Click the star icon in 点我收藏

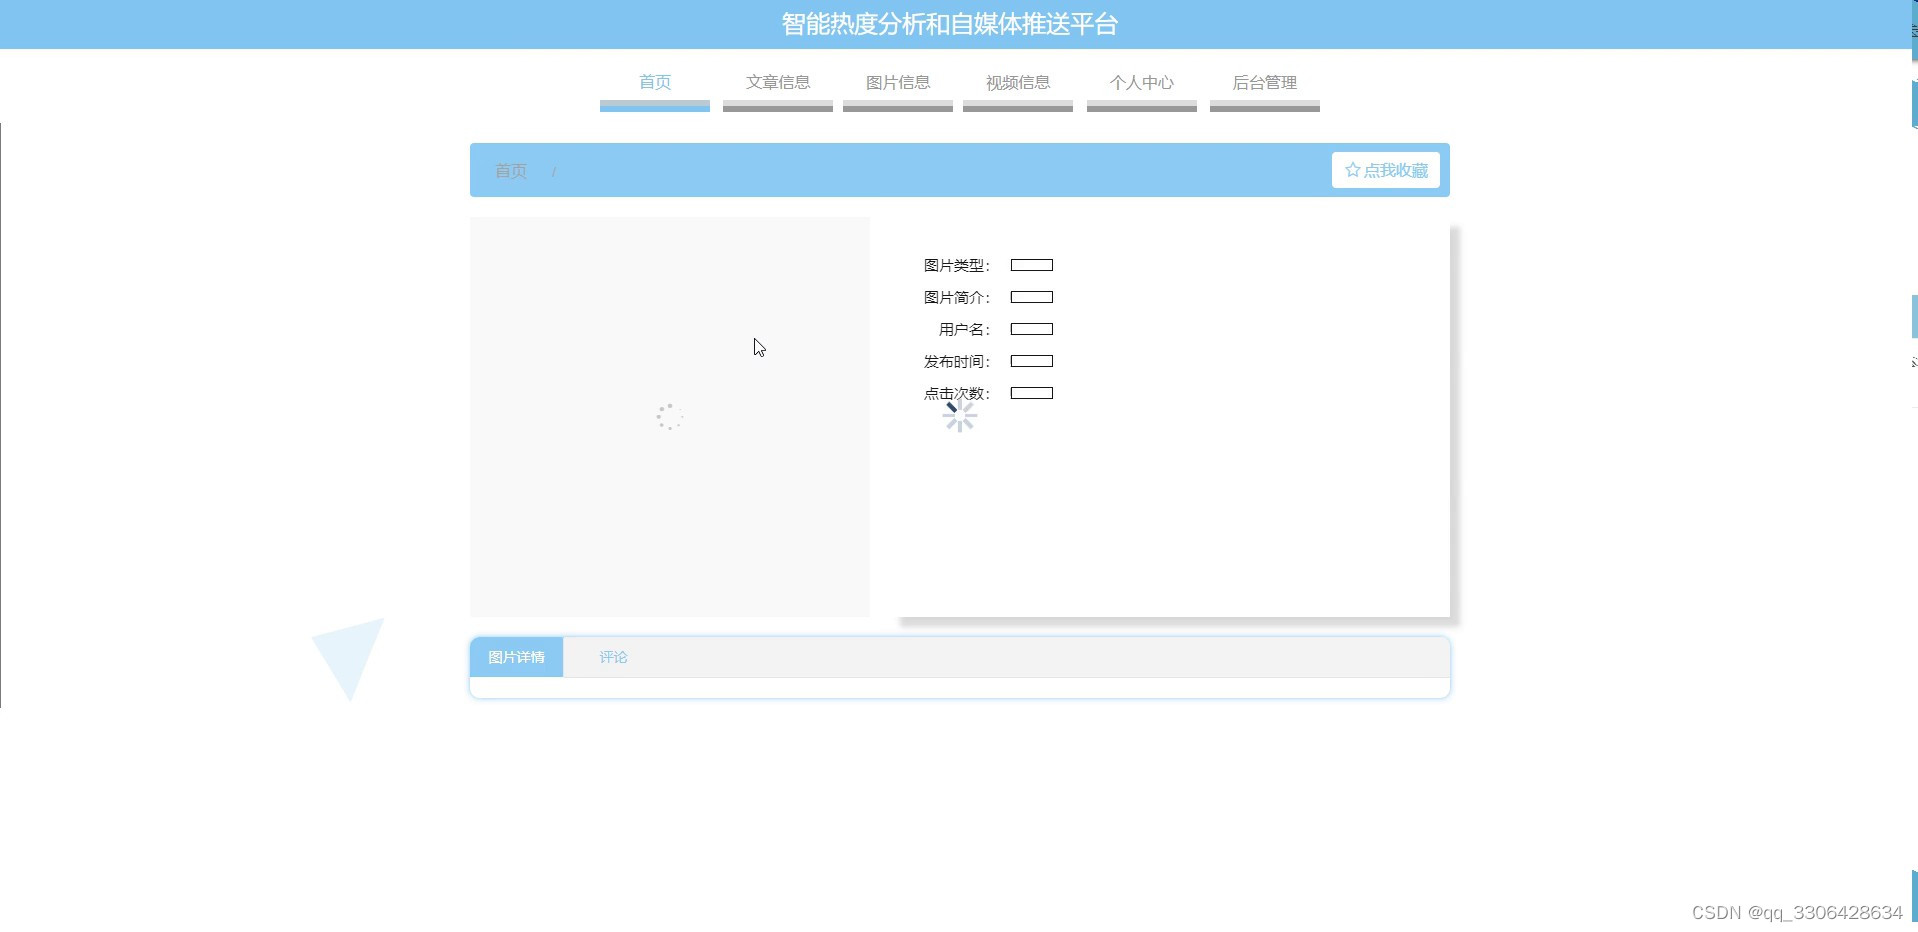[x=1353, y=170]
